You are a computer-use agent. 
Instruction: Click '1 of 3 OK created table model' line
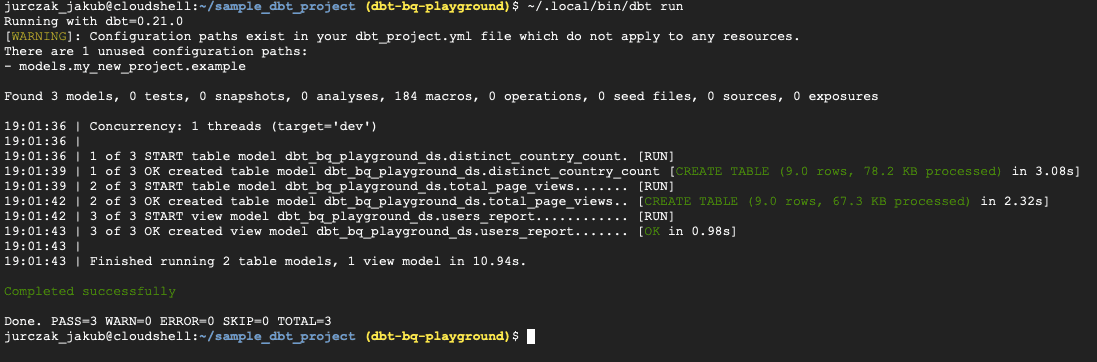[x=542, y=172]
